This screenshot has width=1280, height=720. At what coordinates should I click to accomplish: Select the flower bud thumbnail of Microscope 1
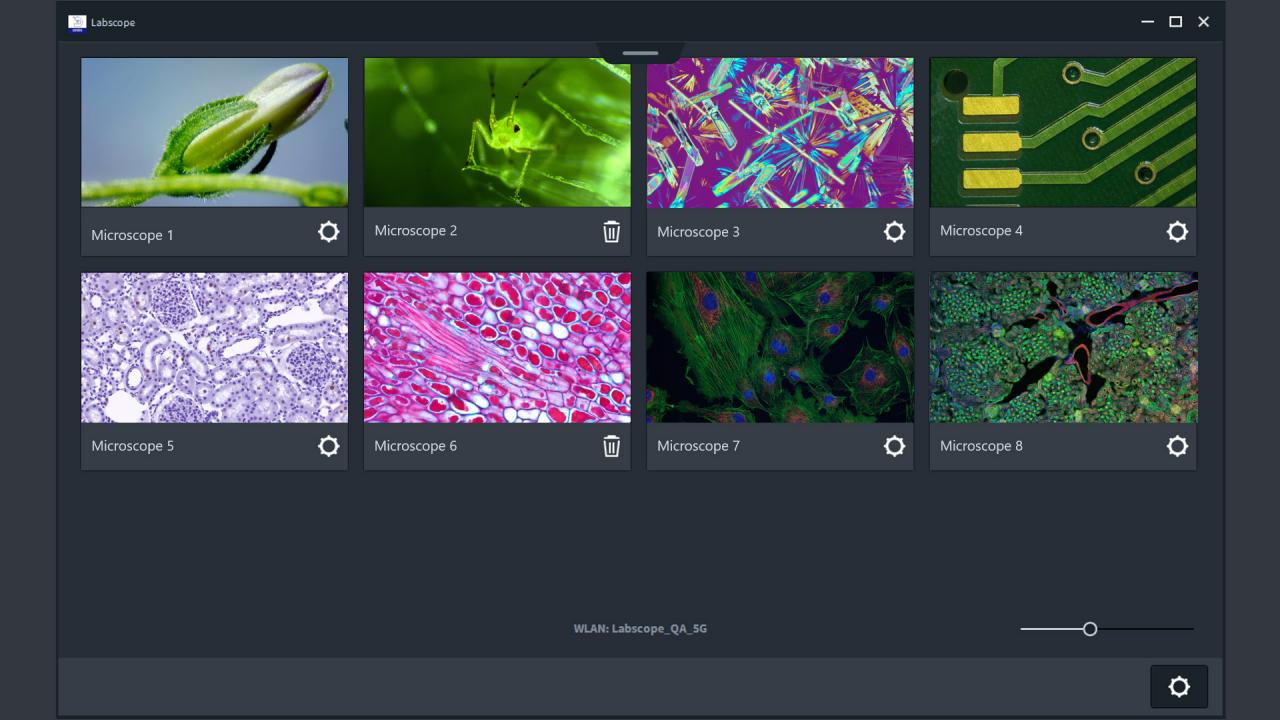pyautogui.click(x=214, y=132)
